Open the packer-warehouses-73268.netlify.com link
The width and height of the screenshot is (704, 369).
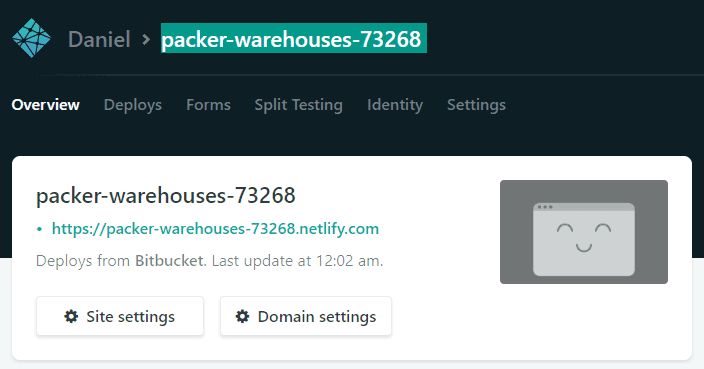pos(216,229)
